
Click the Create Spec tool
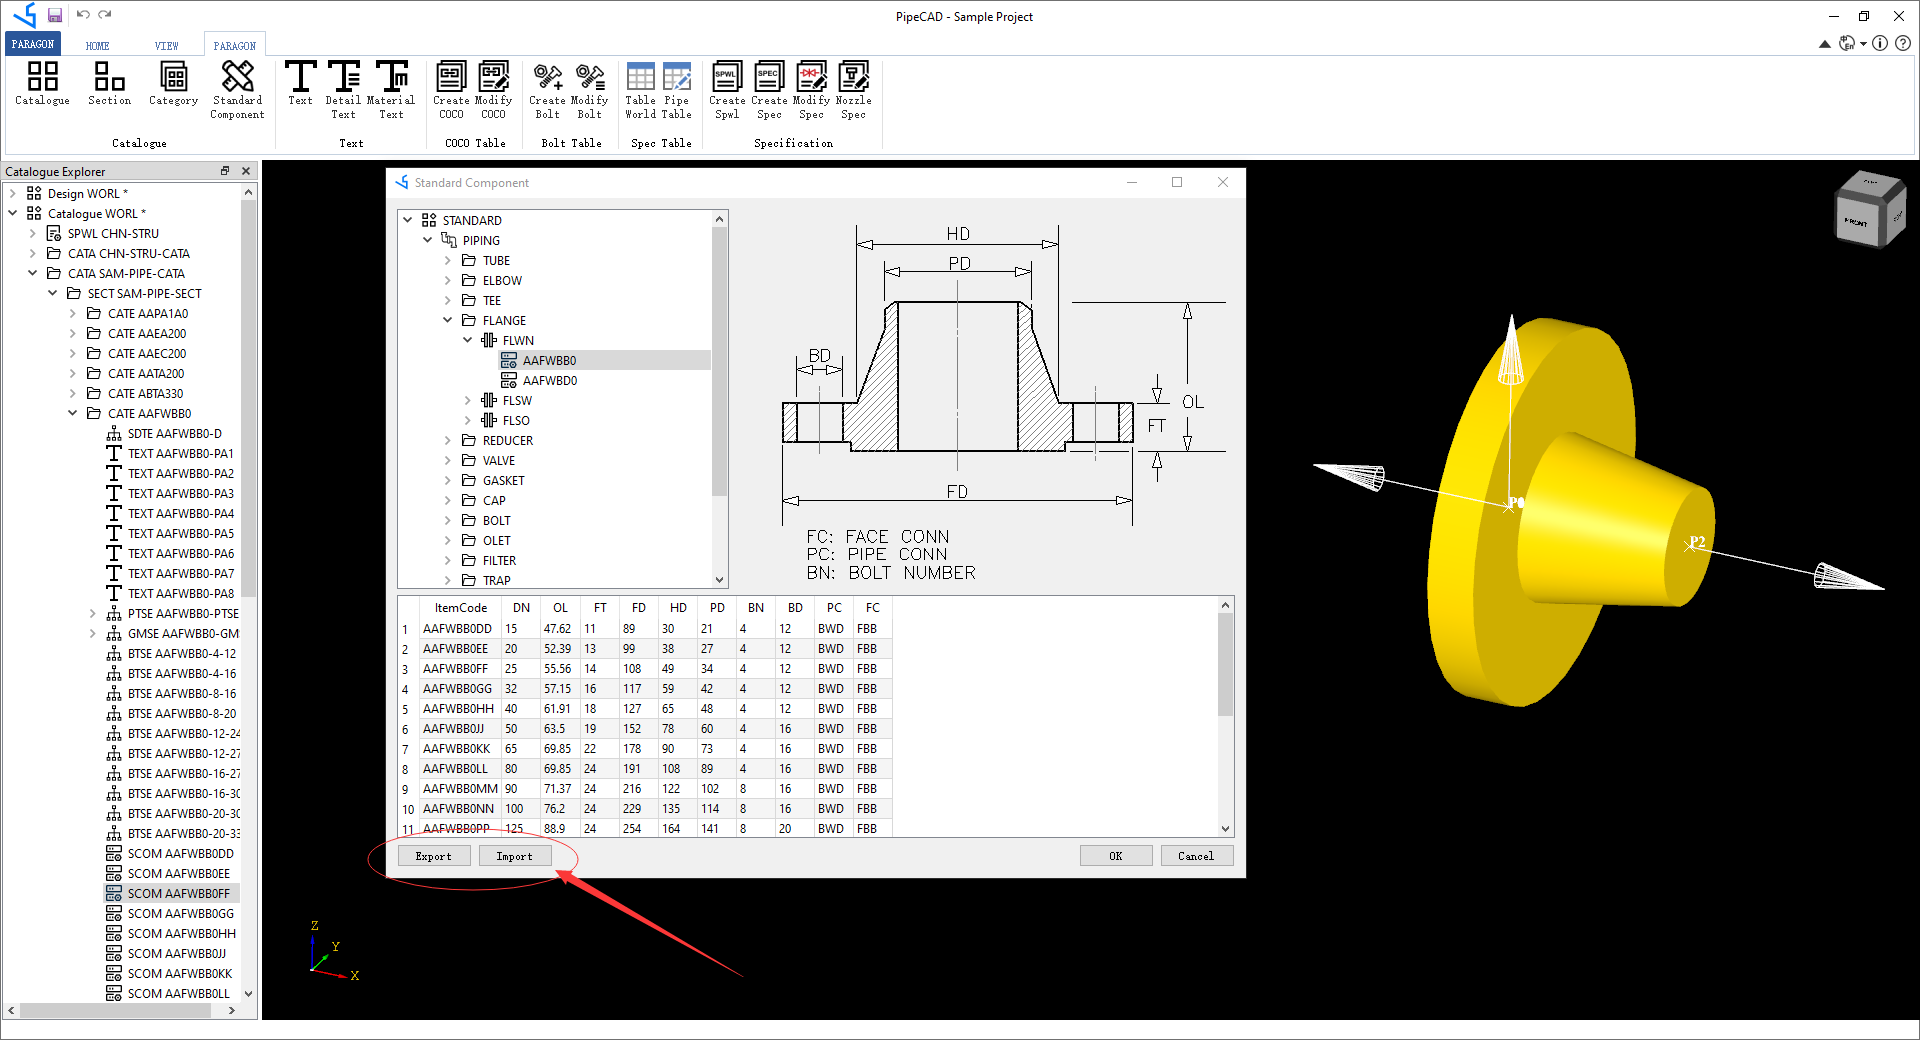coord(769,88)
